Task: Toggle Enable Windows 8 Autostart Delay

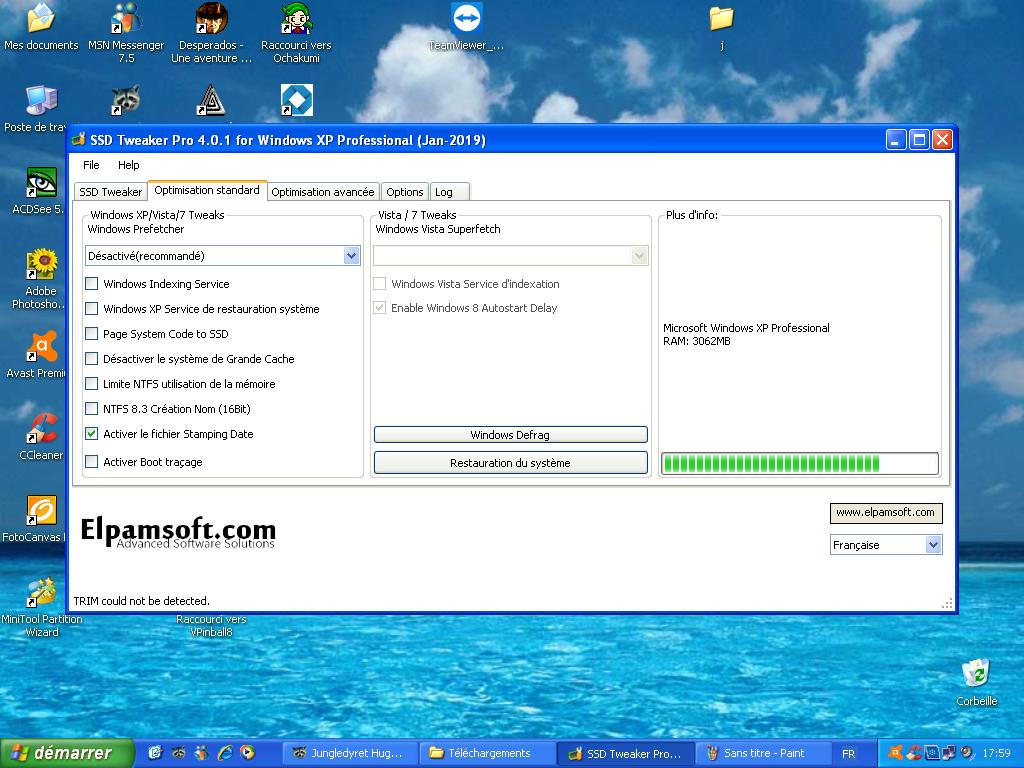Action: pos(379,308)
